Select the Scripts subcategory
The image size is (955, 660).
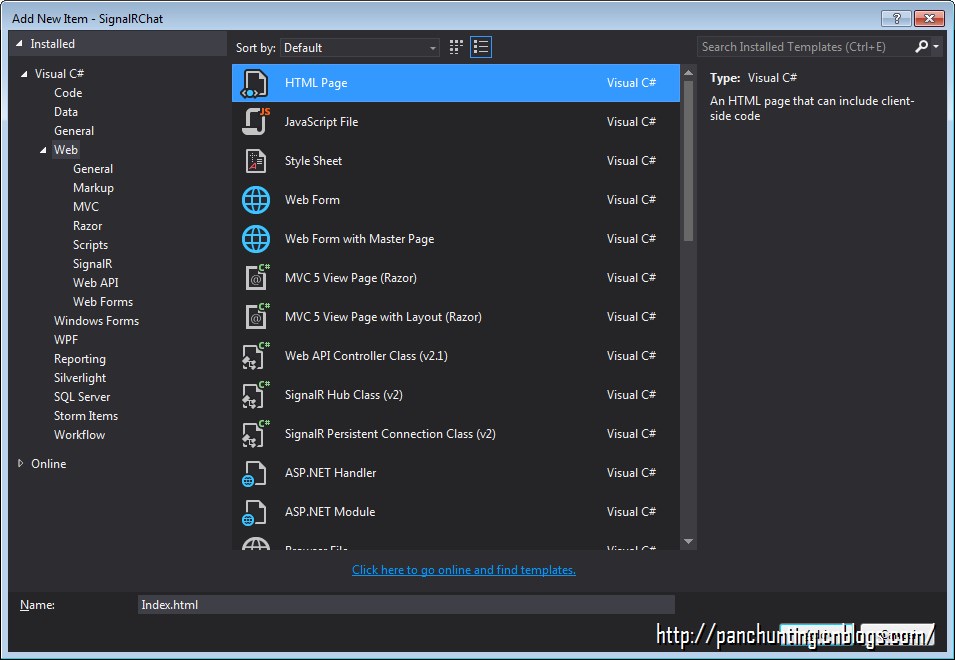tap(90, 245)
